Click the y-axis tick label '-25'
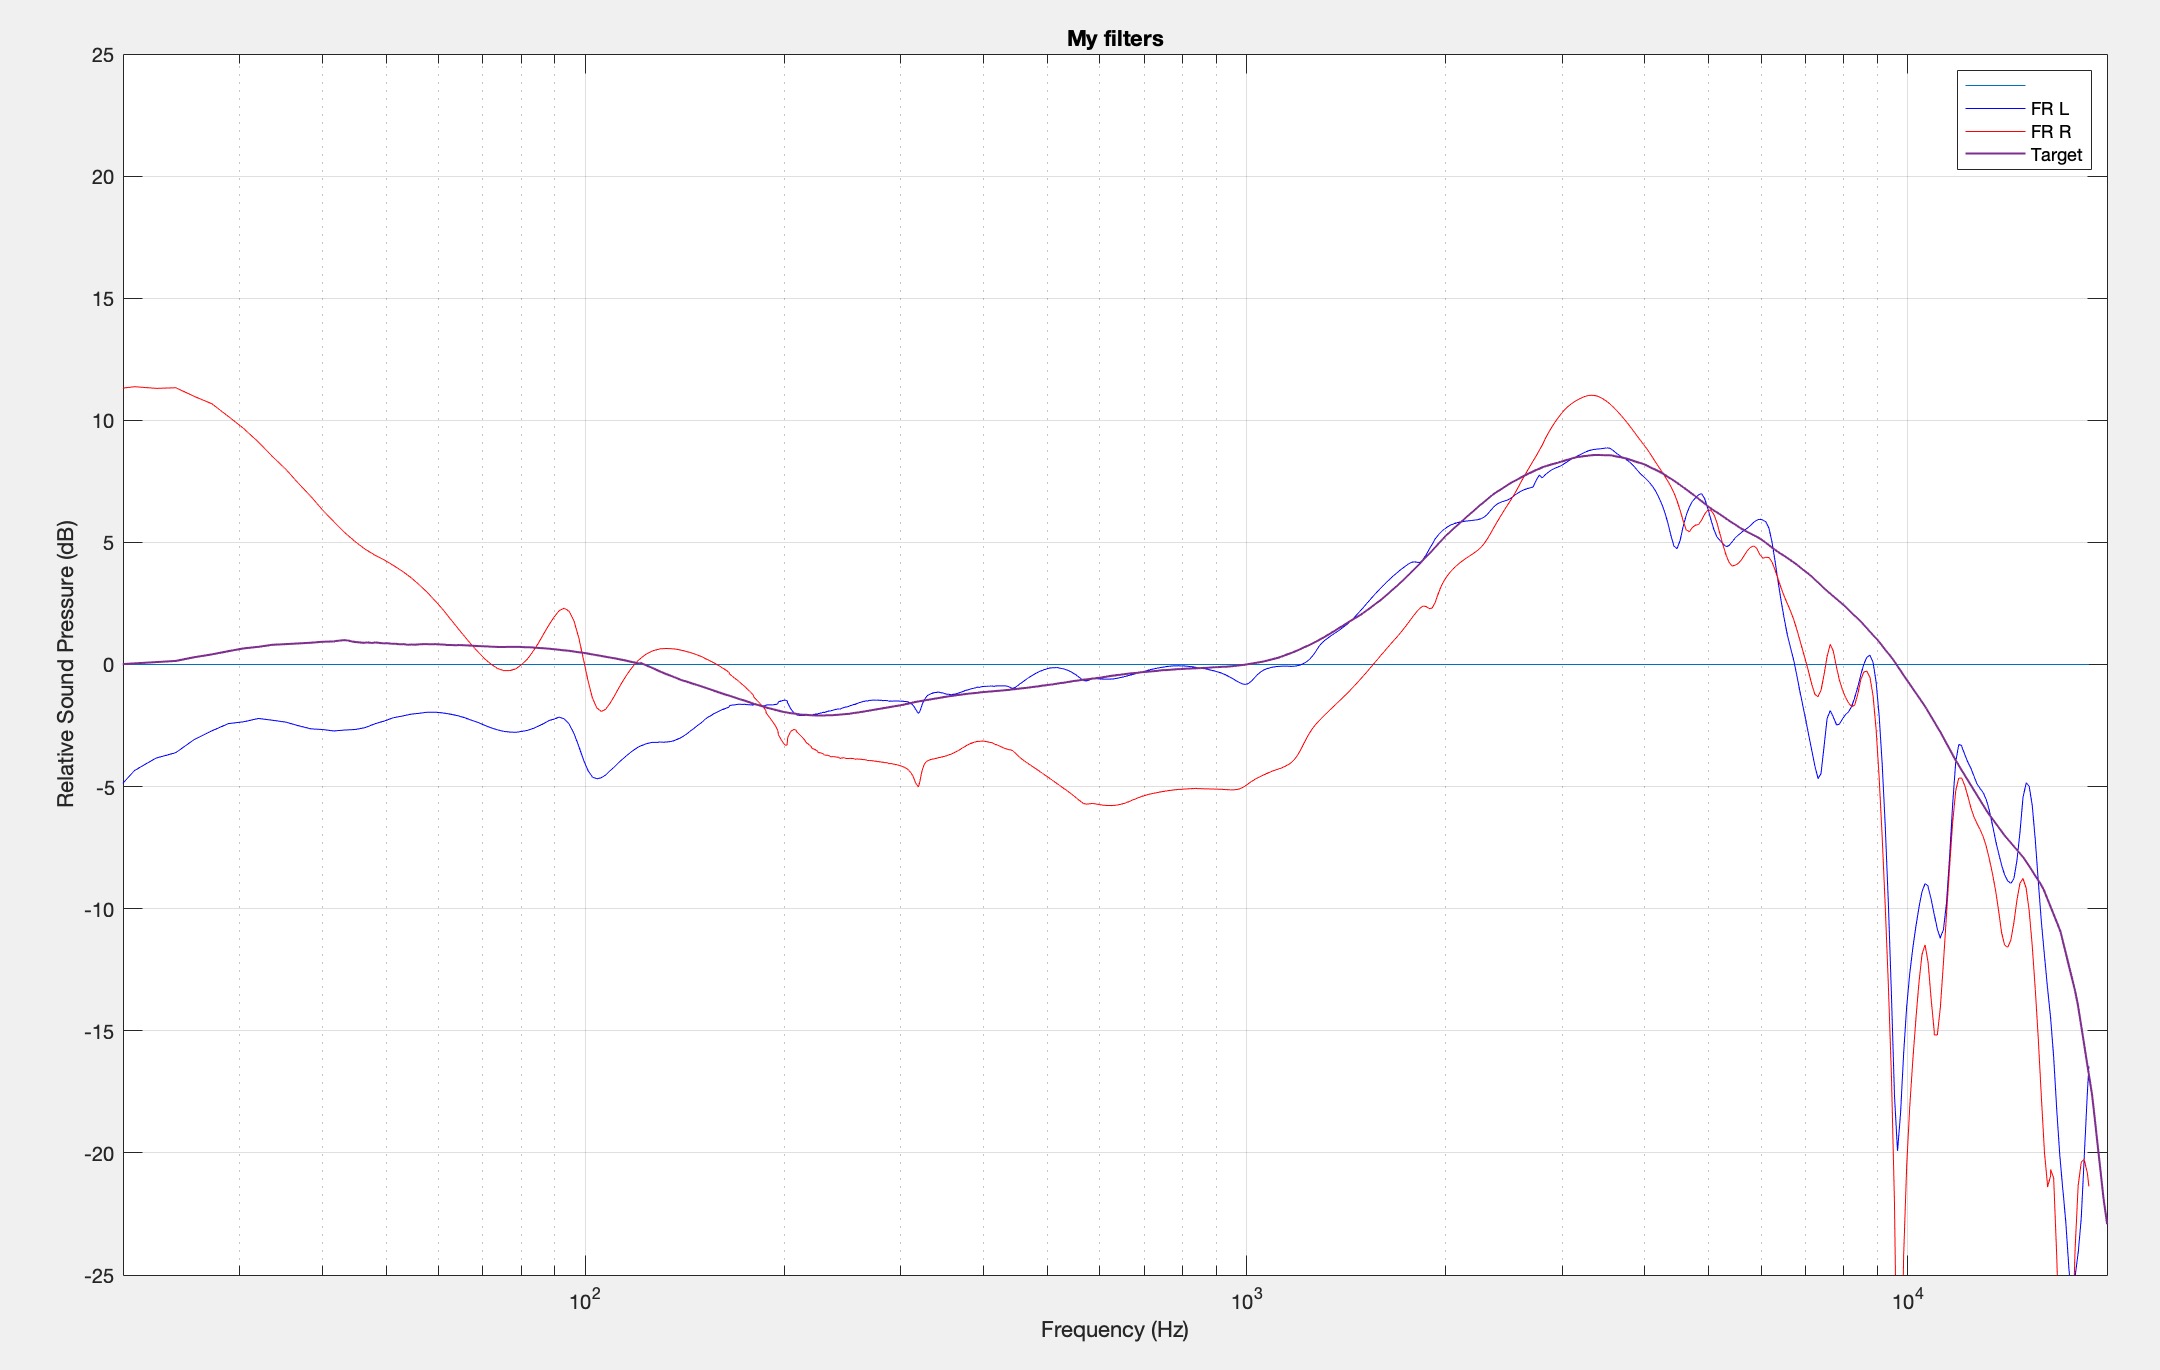This screenshot has height=1370, width=2160. click(98, 1275)
